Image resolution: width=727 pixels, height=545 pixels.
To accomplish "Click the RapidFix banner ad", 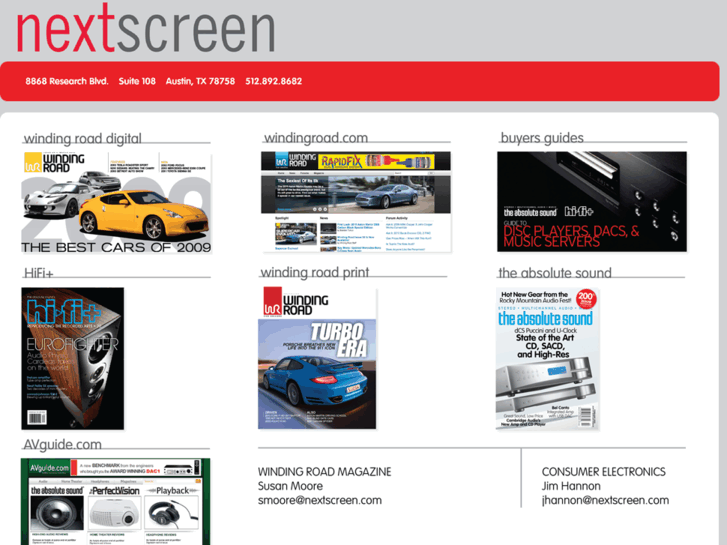I will point(376,161).
